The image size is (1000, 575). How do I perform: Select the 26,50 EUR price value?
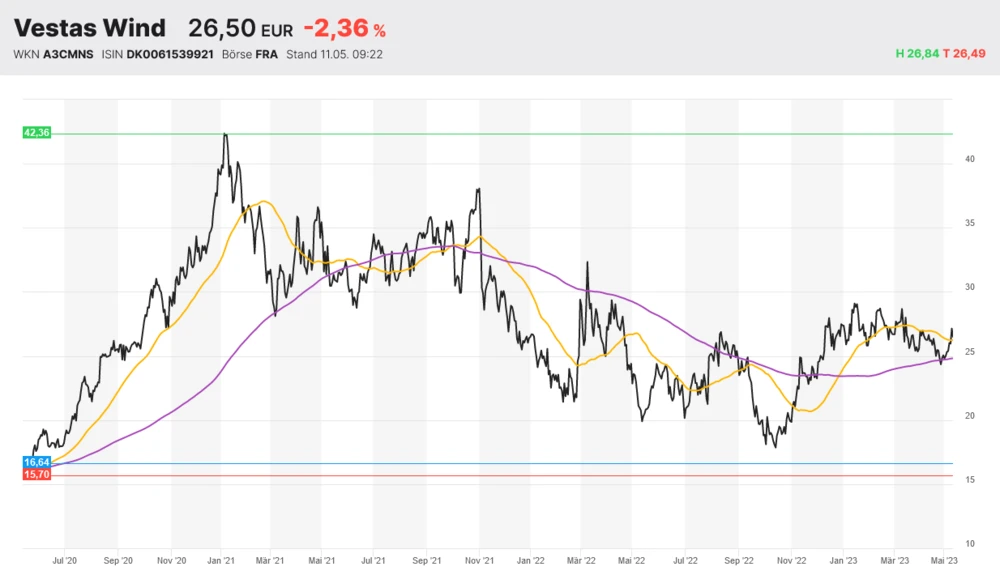click(240, 28)
